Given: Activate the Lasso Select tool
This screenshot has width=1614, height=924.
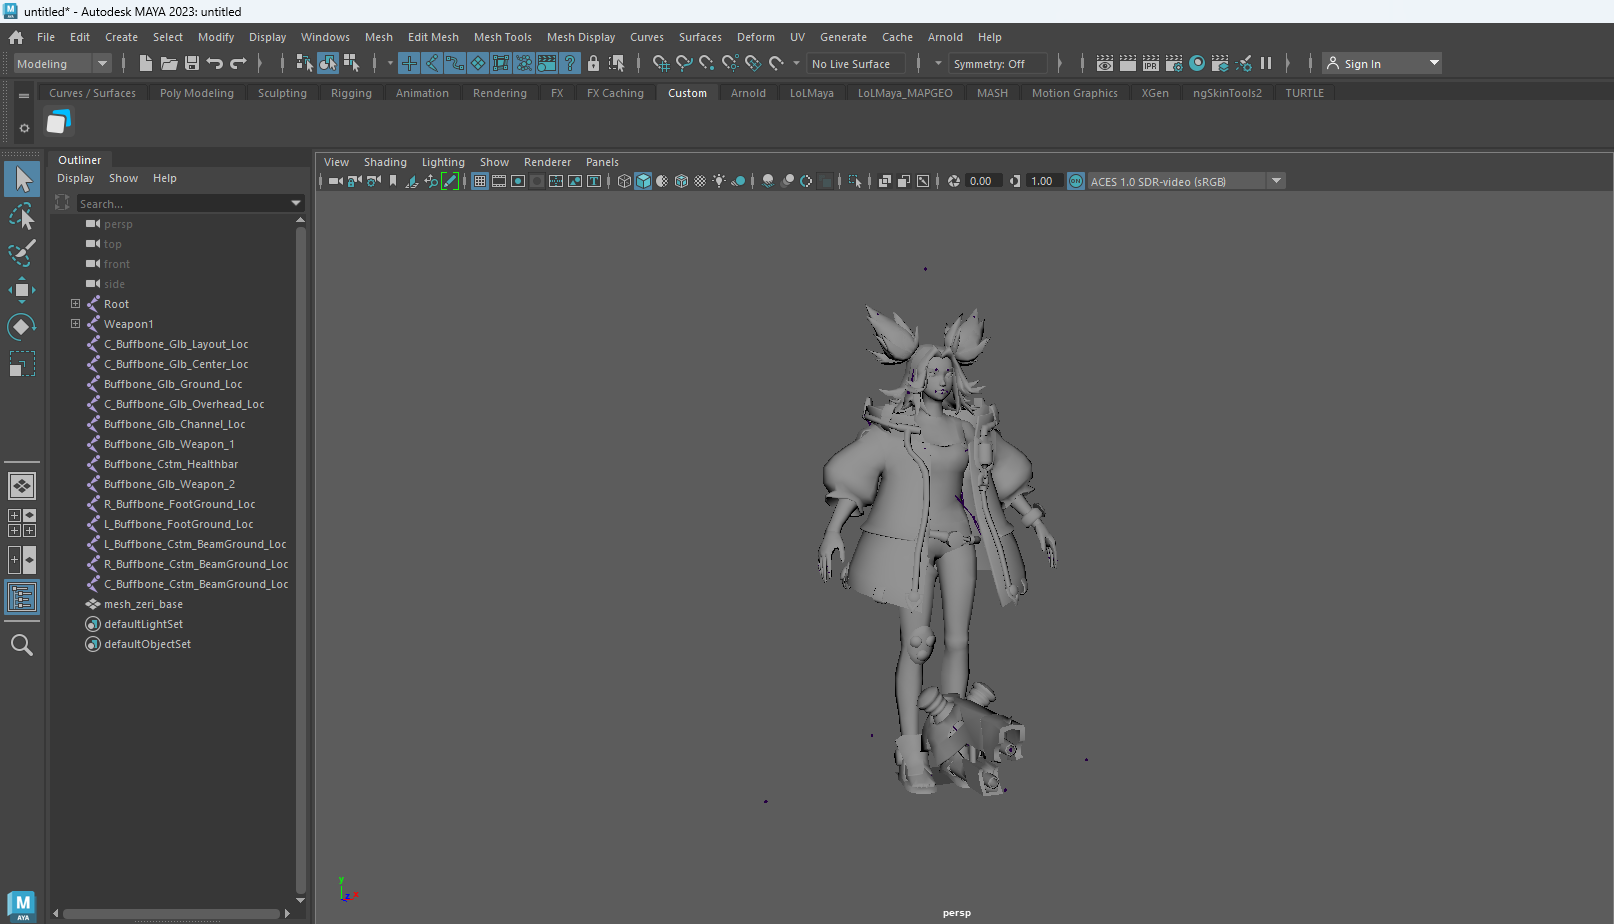Looking at the screenshot, I should (x=22, y=216).
